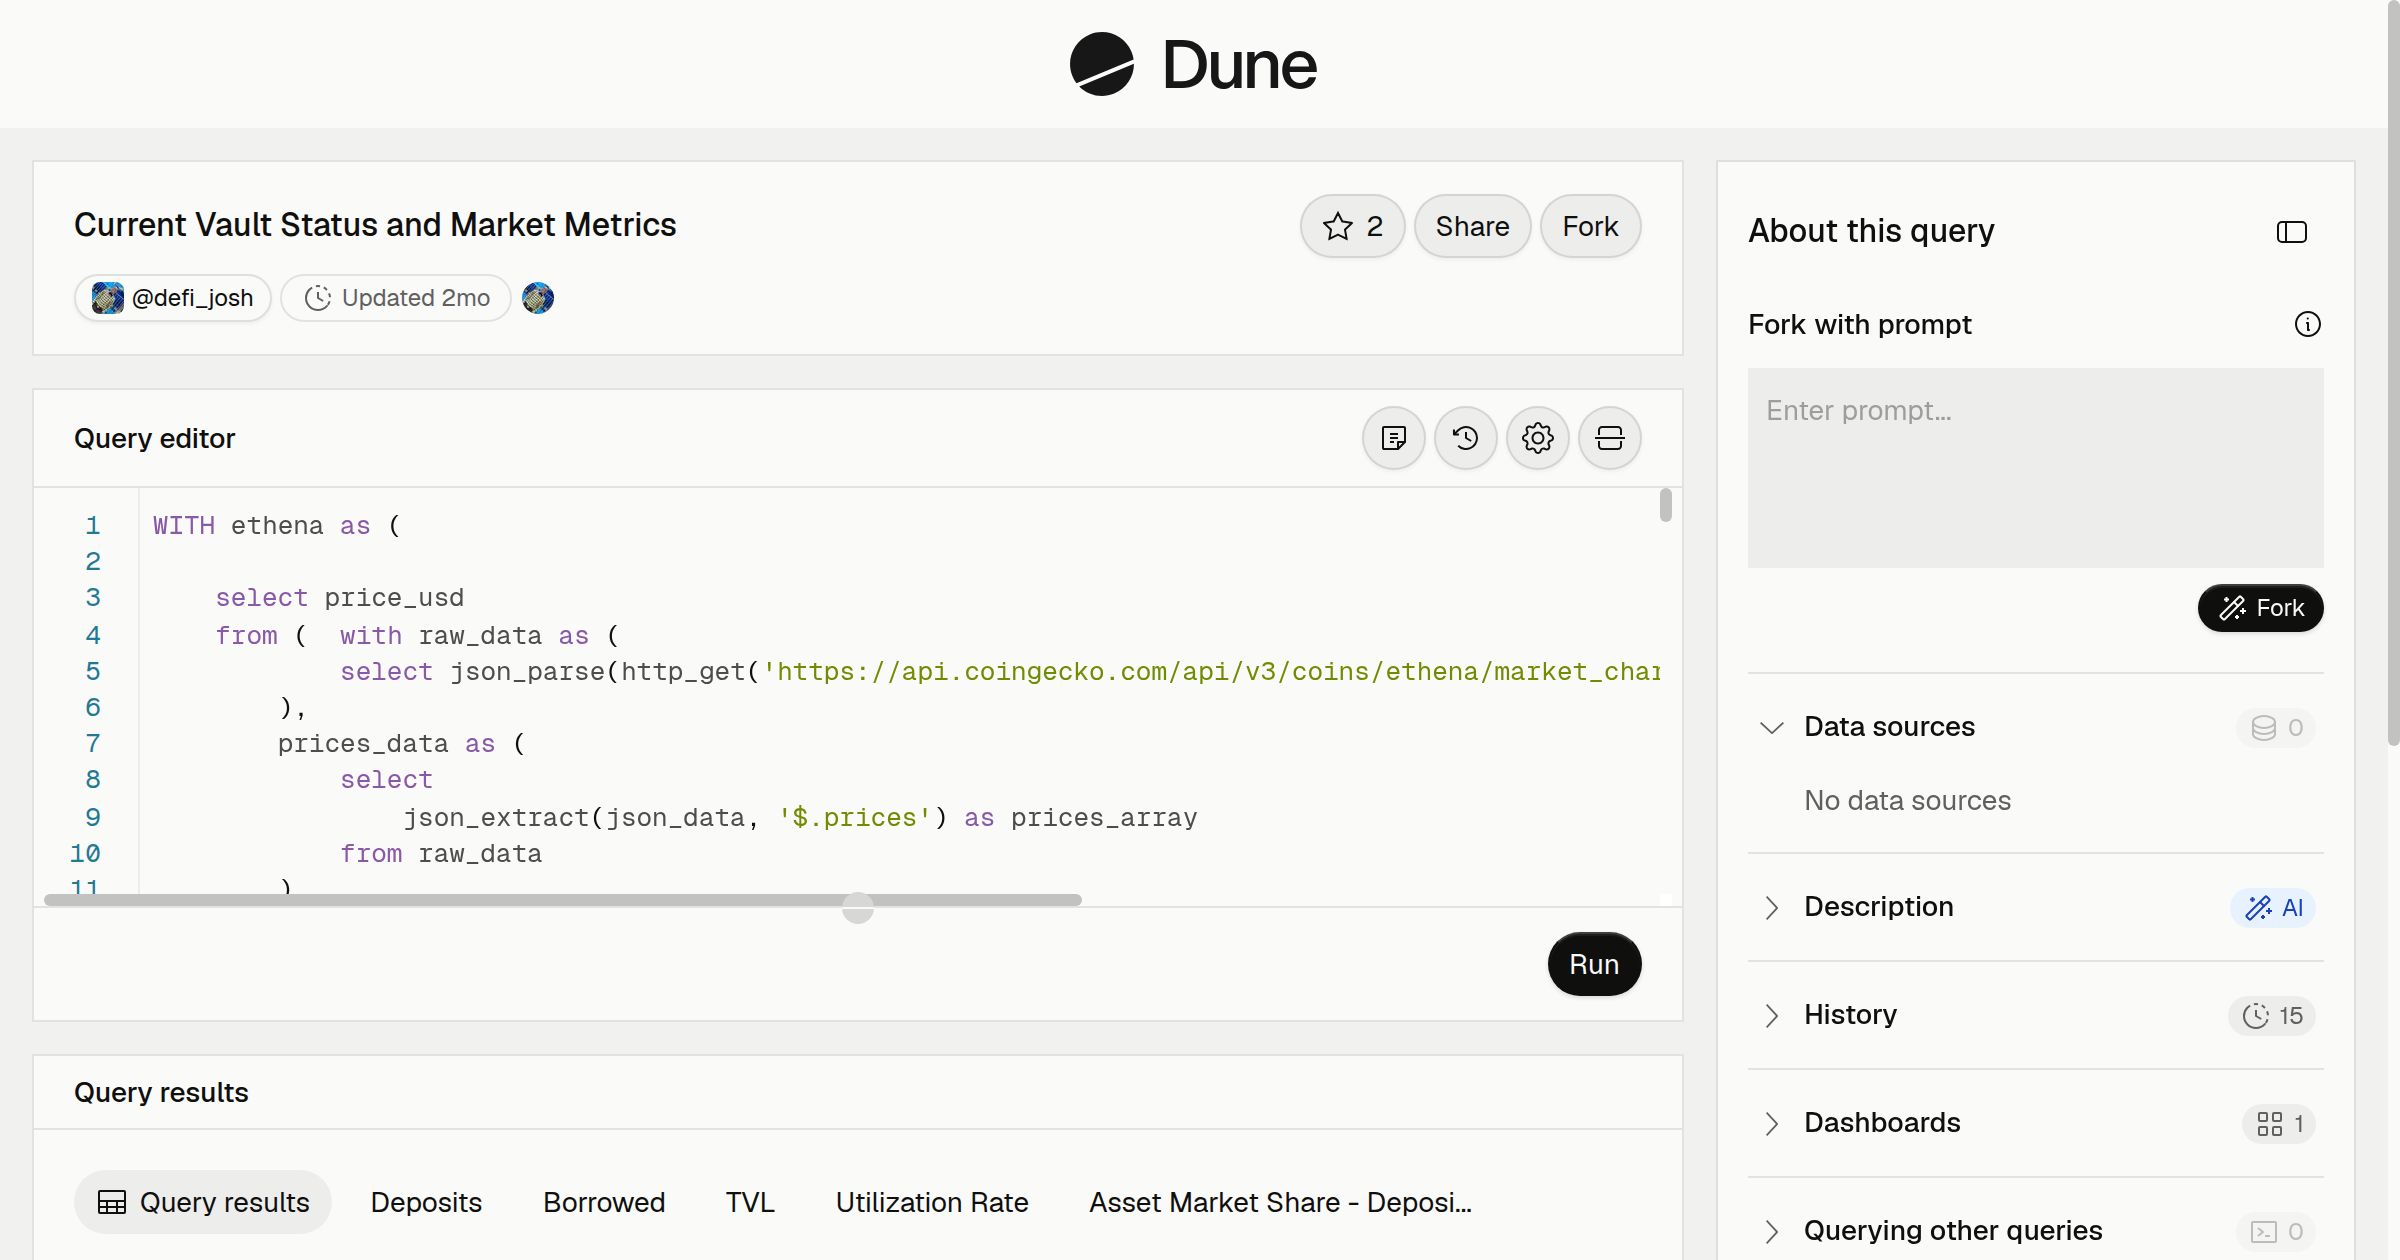The image size is (2400, 1260).
Task: Generate description with AI badge
Action: (x=2273, y=907)
